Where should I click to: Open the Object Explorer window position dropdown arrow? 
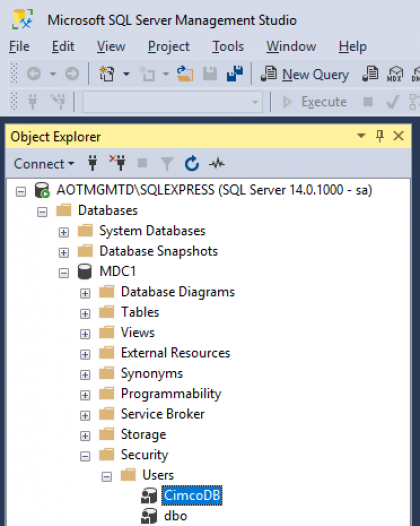pos(361,136)
